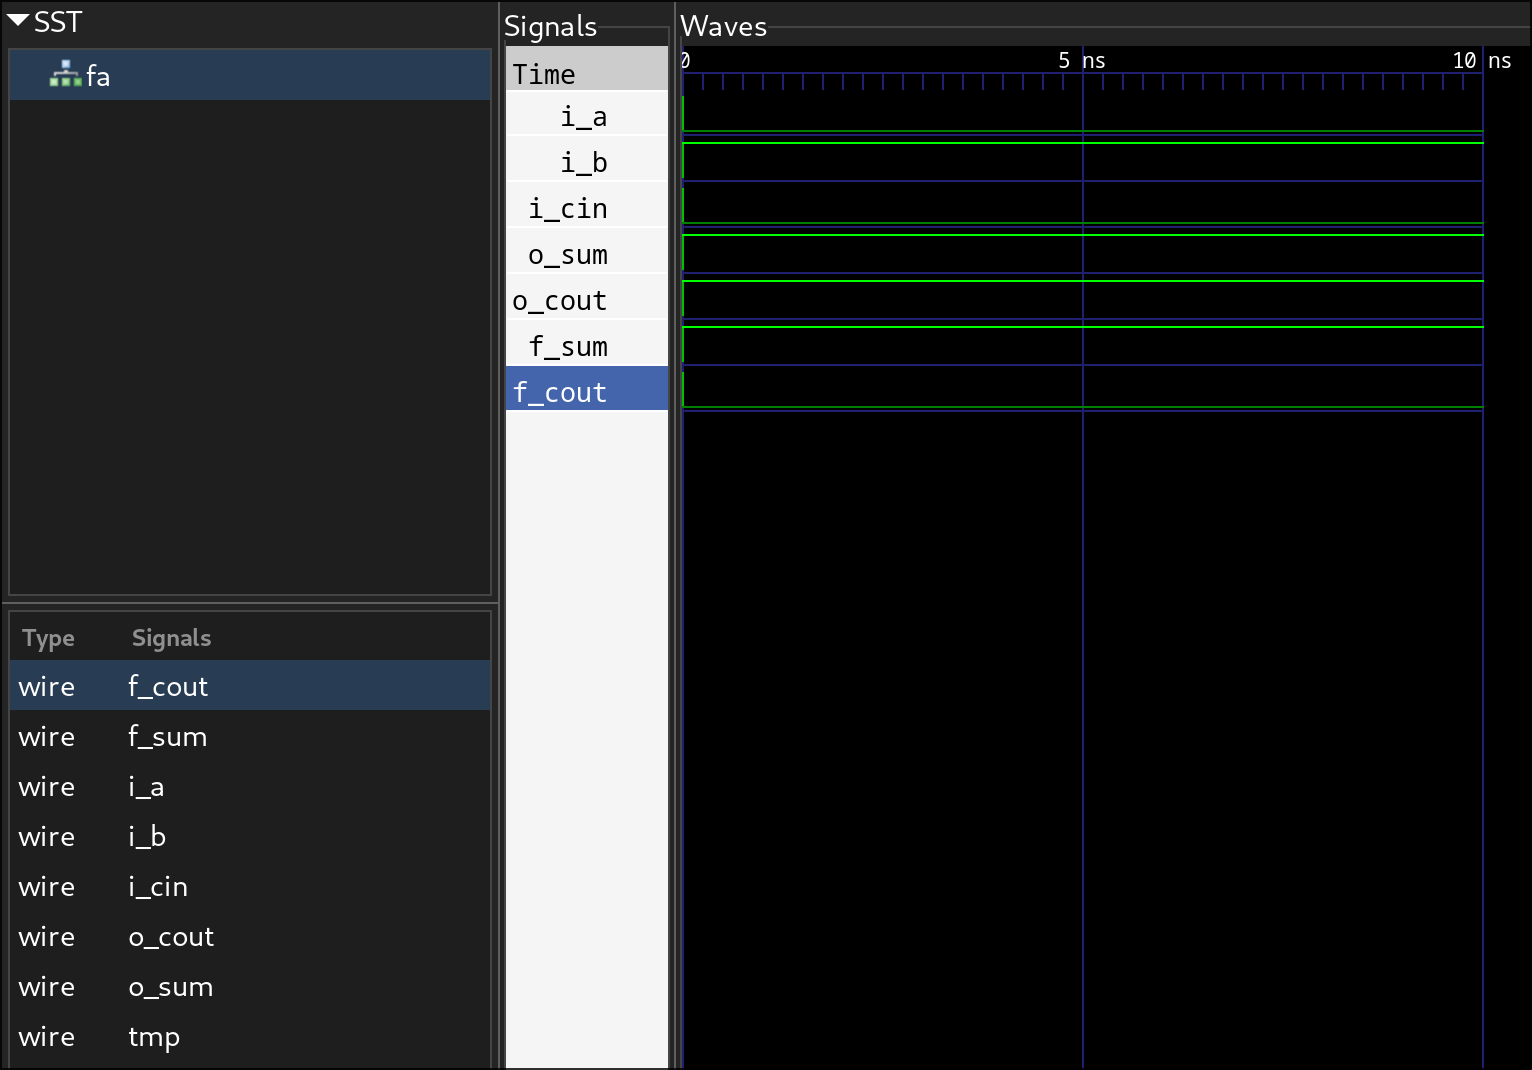Select i_b wire in signal list

tap(250, 836)
